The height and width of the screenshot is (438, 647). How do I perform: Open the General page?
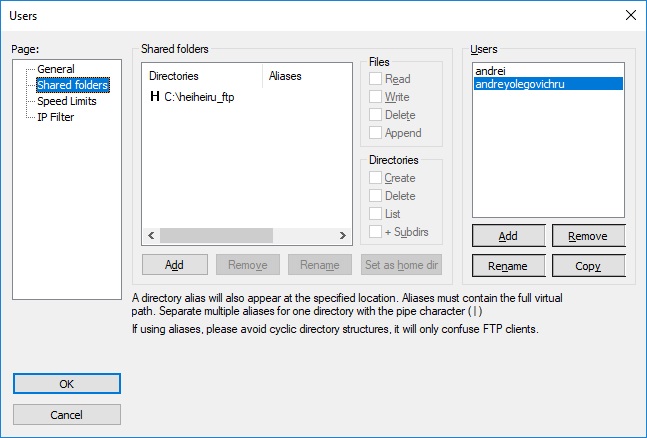[56, 69]
